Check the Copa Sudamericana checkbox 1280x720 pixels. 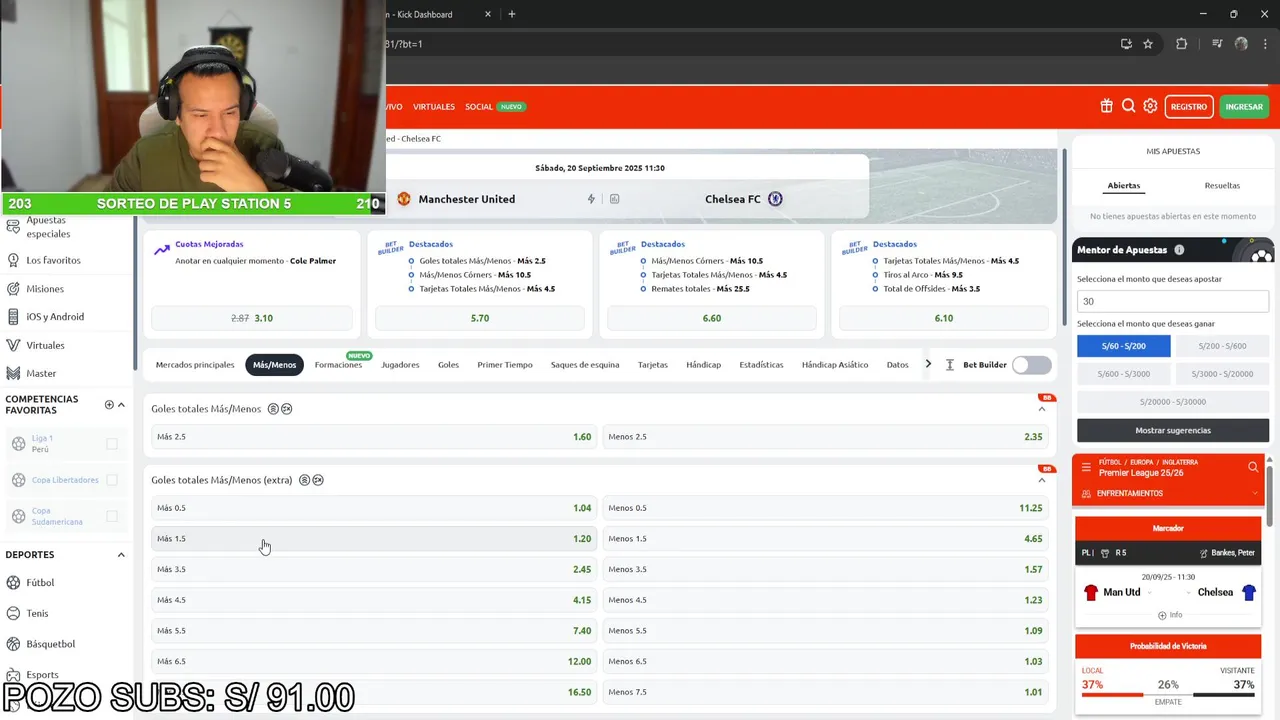pos(112,516)
